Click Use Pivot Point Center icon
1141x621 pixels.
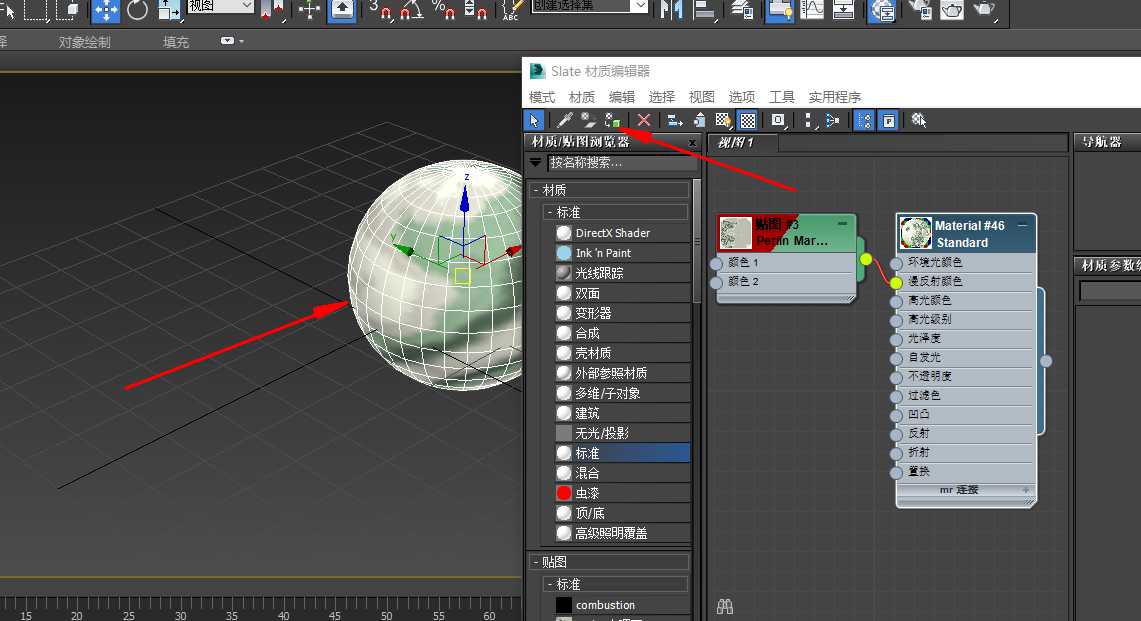pos(271,10)
